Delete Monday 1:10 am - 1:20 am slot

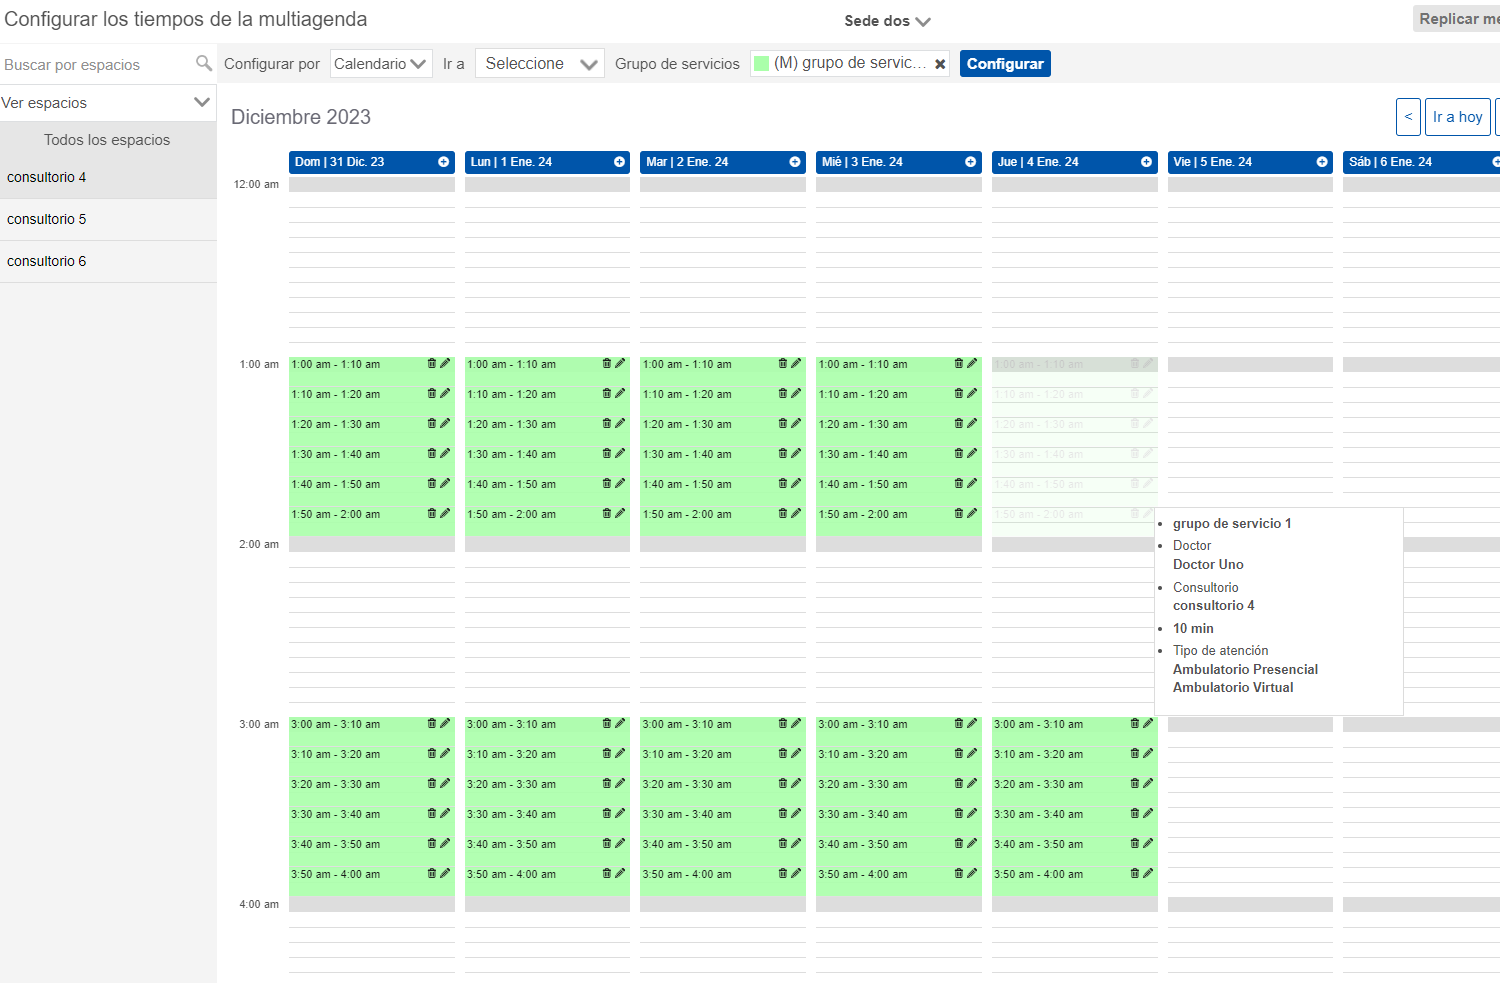pos(607,394)
